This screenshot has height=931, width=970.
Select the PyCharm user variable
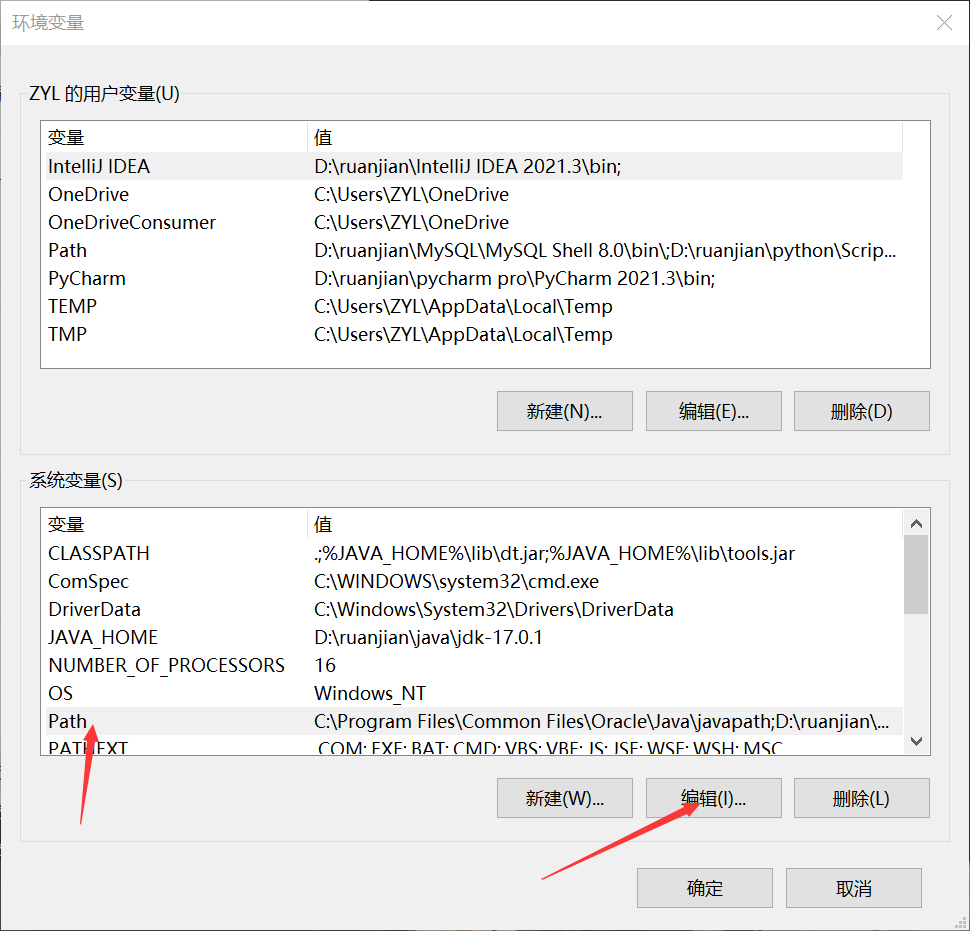click(x=87, y=279)
